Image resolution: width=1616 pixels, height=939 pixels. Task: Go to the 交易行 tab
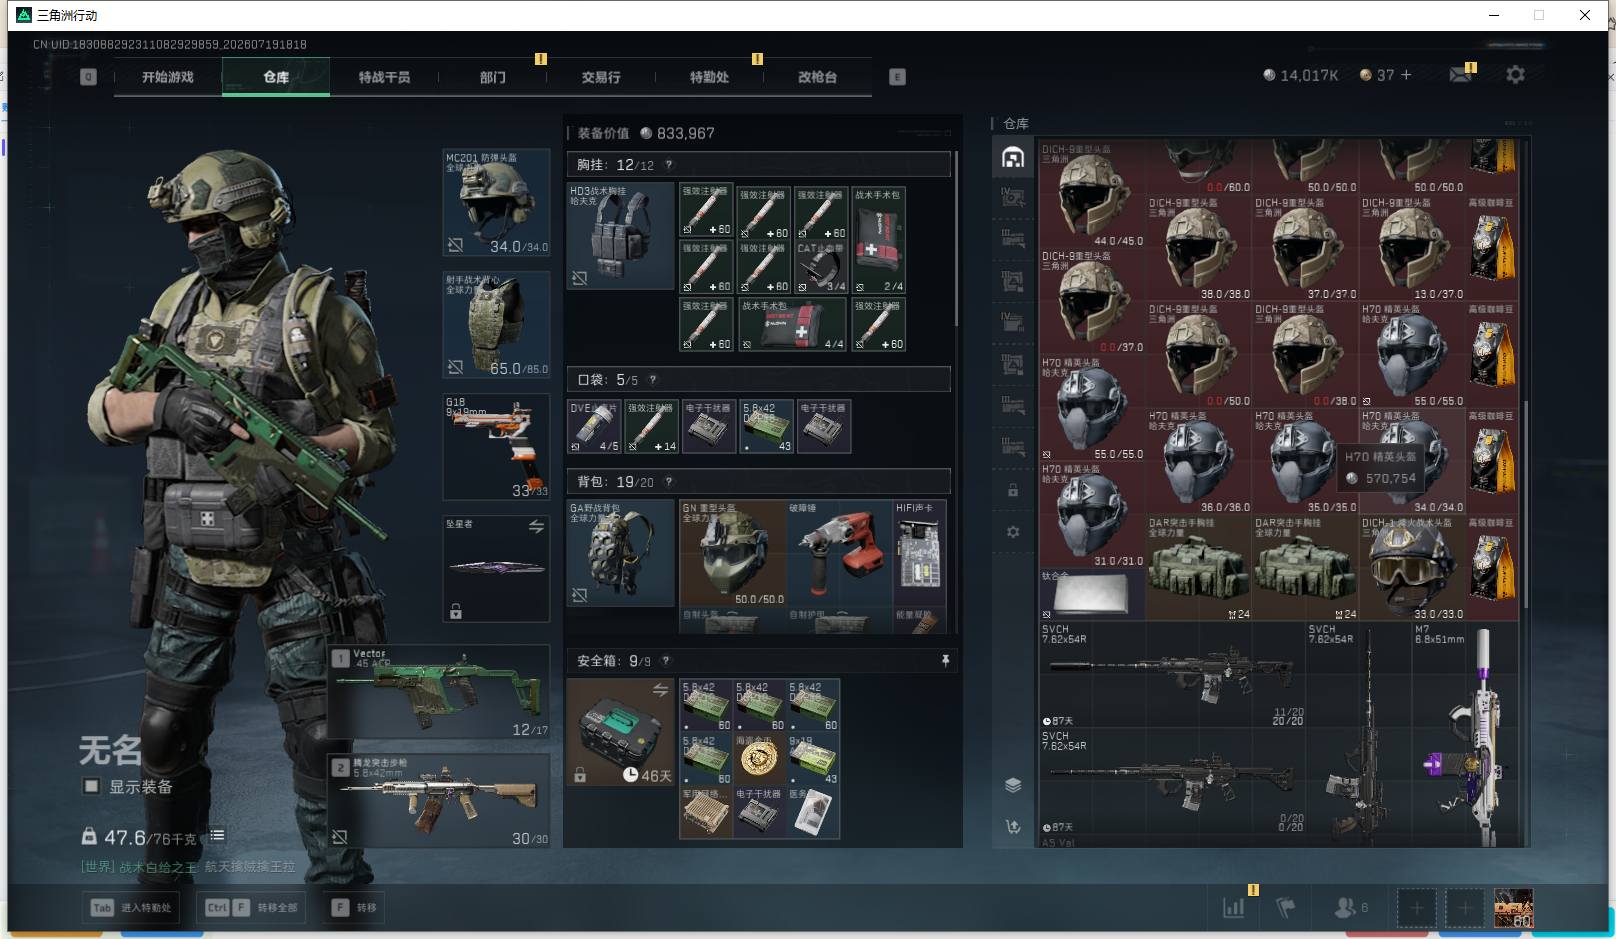click(x=600, y=77)
